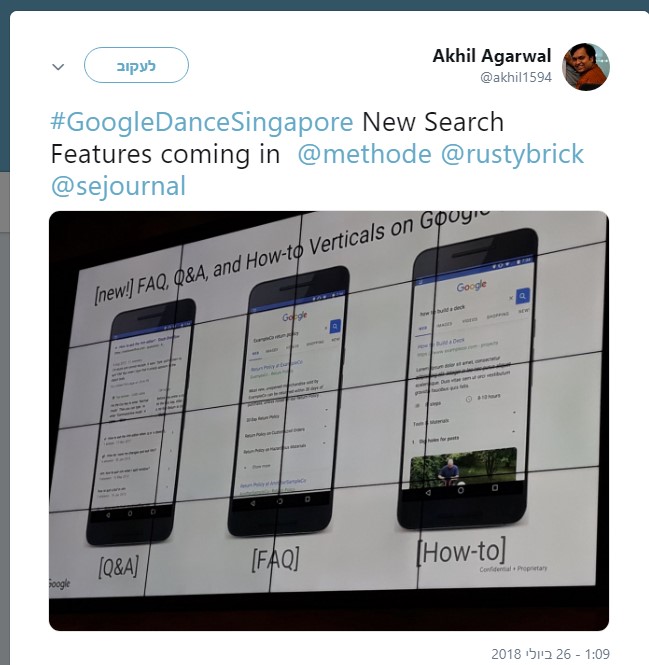Open the @sejournal mention
Viewport: 649px width, 665px height.
tap(118, 186)
